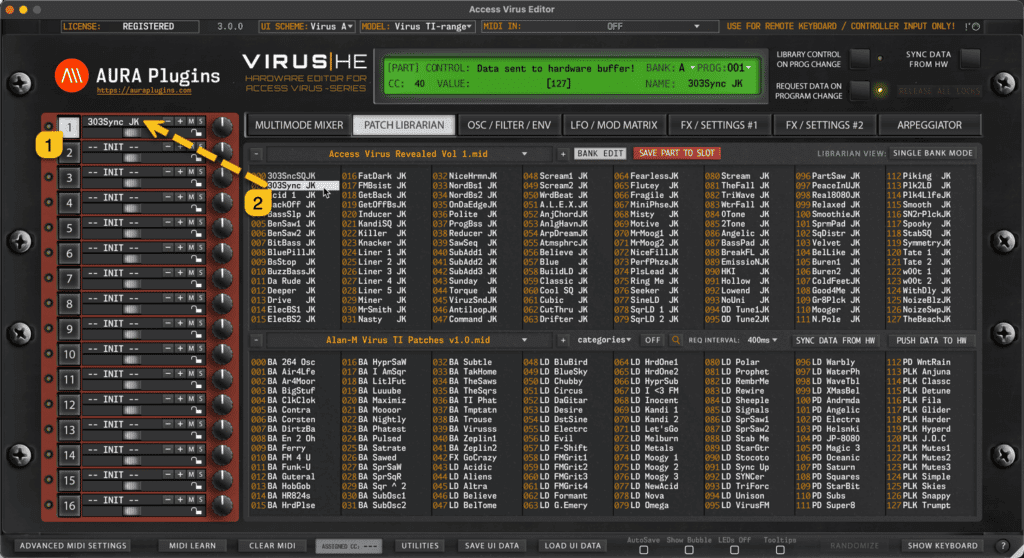Open the LFO / Mod Matrix tab
This screenshot has width=1024, height=558.
[x=613, y=125]
